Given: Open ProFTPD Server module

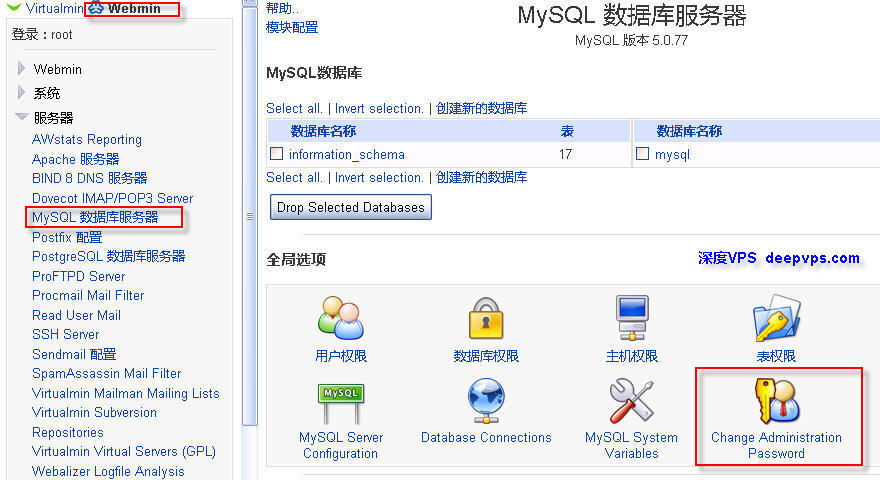Looking at the screenshot, I should (x=79, y=276).
